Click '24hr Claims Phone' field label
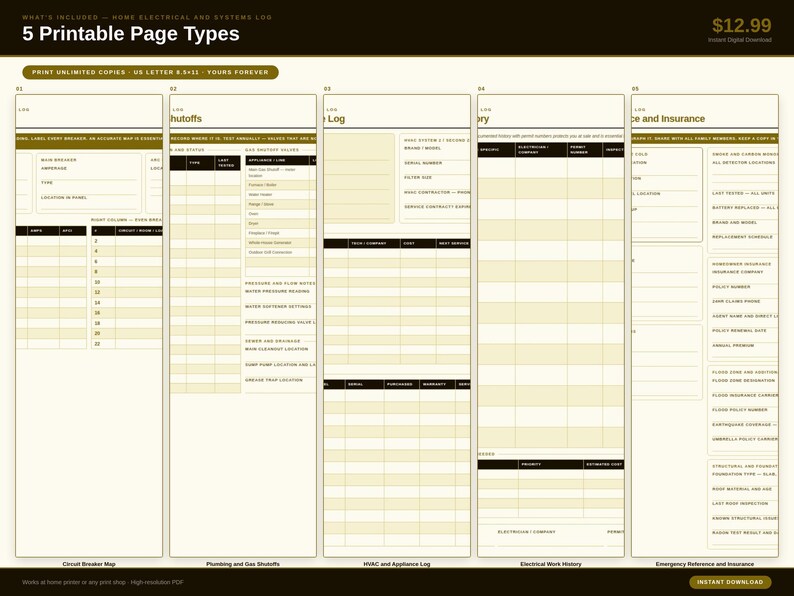The height and width of the screenshot is (596, 794). click(736, 301)
